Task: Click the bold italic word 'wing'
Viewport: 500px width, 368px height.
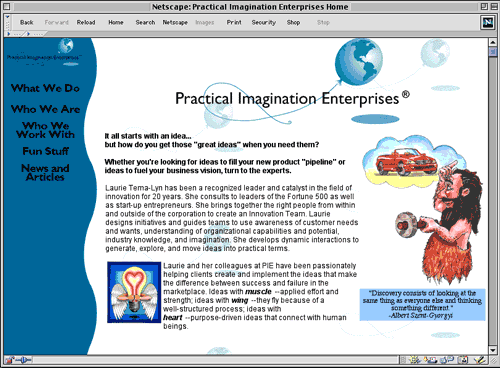Action: tap(240, 300)
